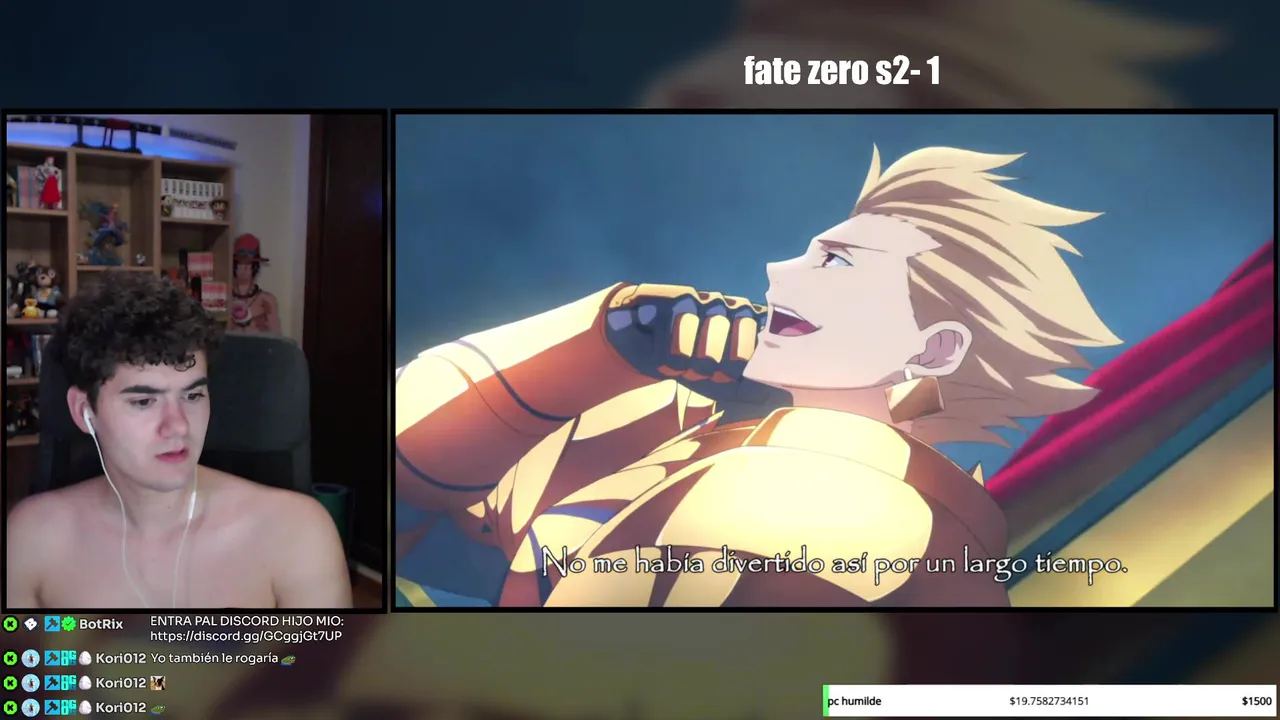Click OG badge in the last chat message
Image resolution: width=1280 pixels, height=720 pixels.
(x=68, y=708)
